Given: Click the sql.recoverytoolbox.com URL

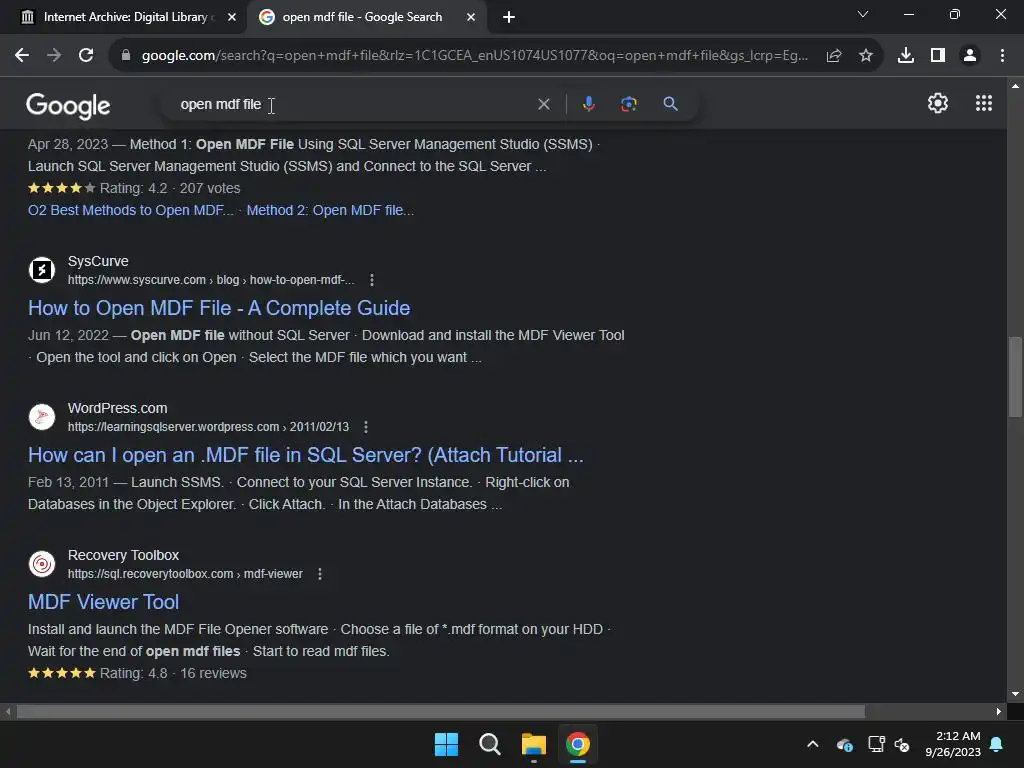Looking at the screenshot, I should click(185, 574).
